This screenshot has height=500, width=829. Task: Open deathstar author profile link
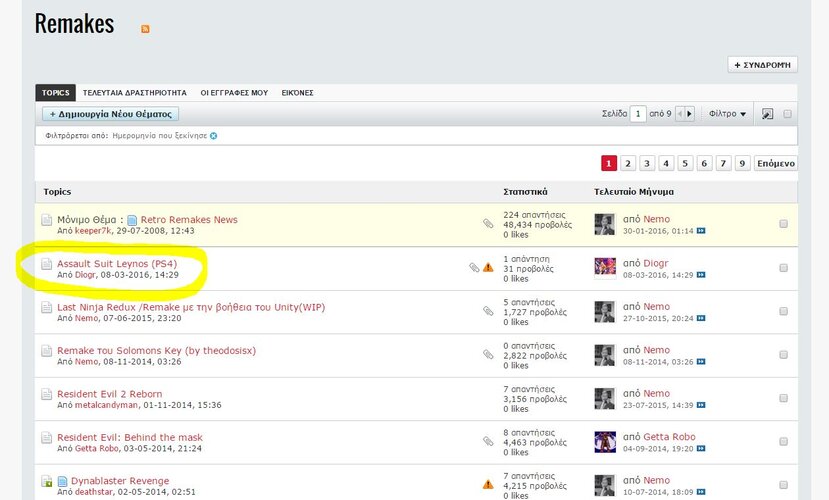tap(94, 492)
